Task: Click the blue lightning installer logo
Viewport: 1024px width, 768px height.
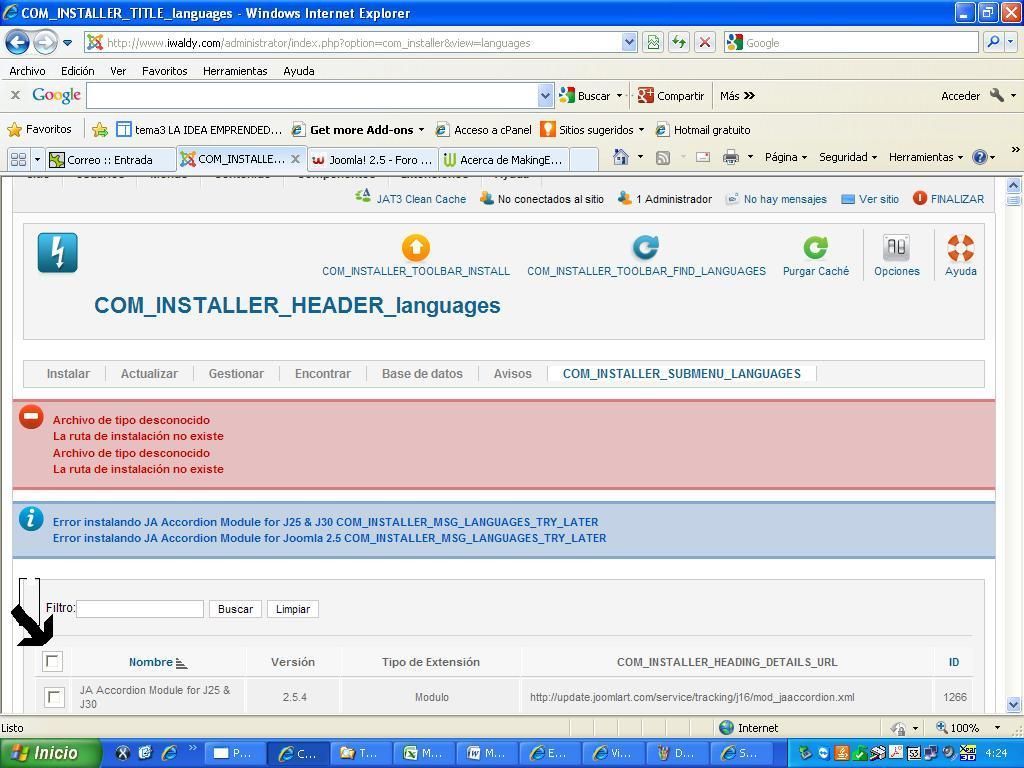Action: 57,252
